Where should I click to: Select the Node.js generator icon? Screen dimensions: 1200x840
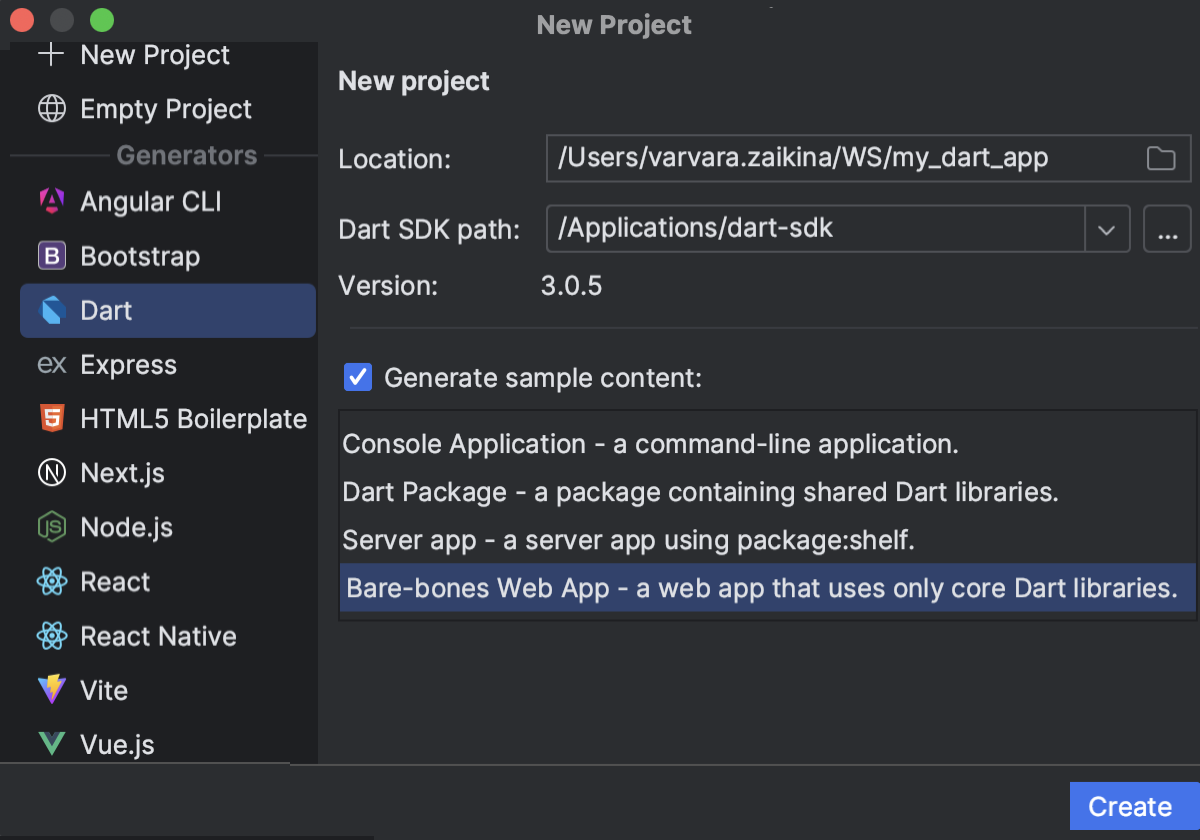(51, 527)
